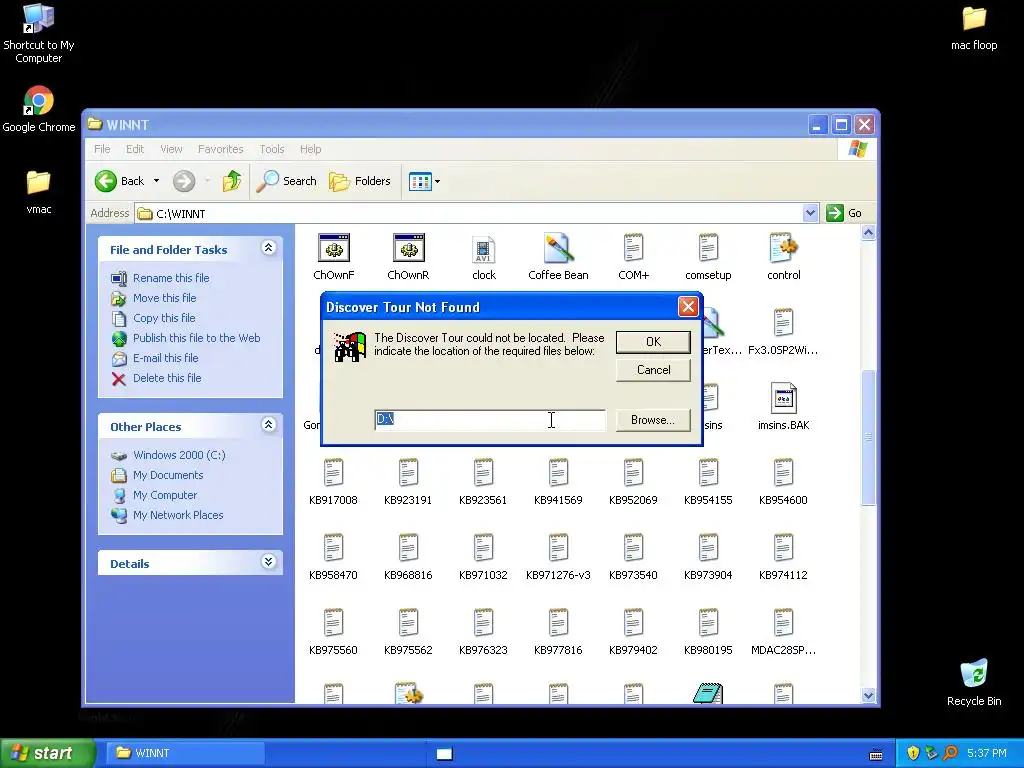The width and height of the screenshot is (1024, 768).
Task: Go to My Network Places
Action: pos(178,515)
